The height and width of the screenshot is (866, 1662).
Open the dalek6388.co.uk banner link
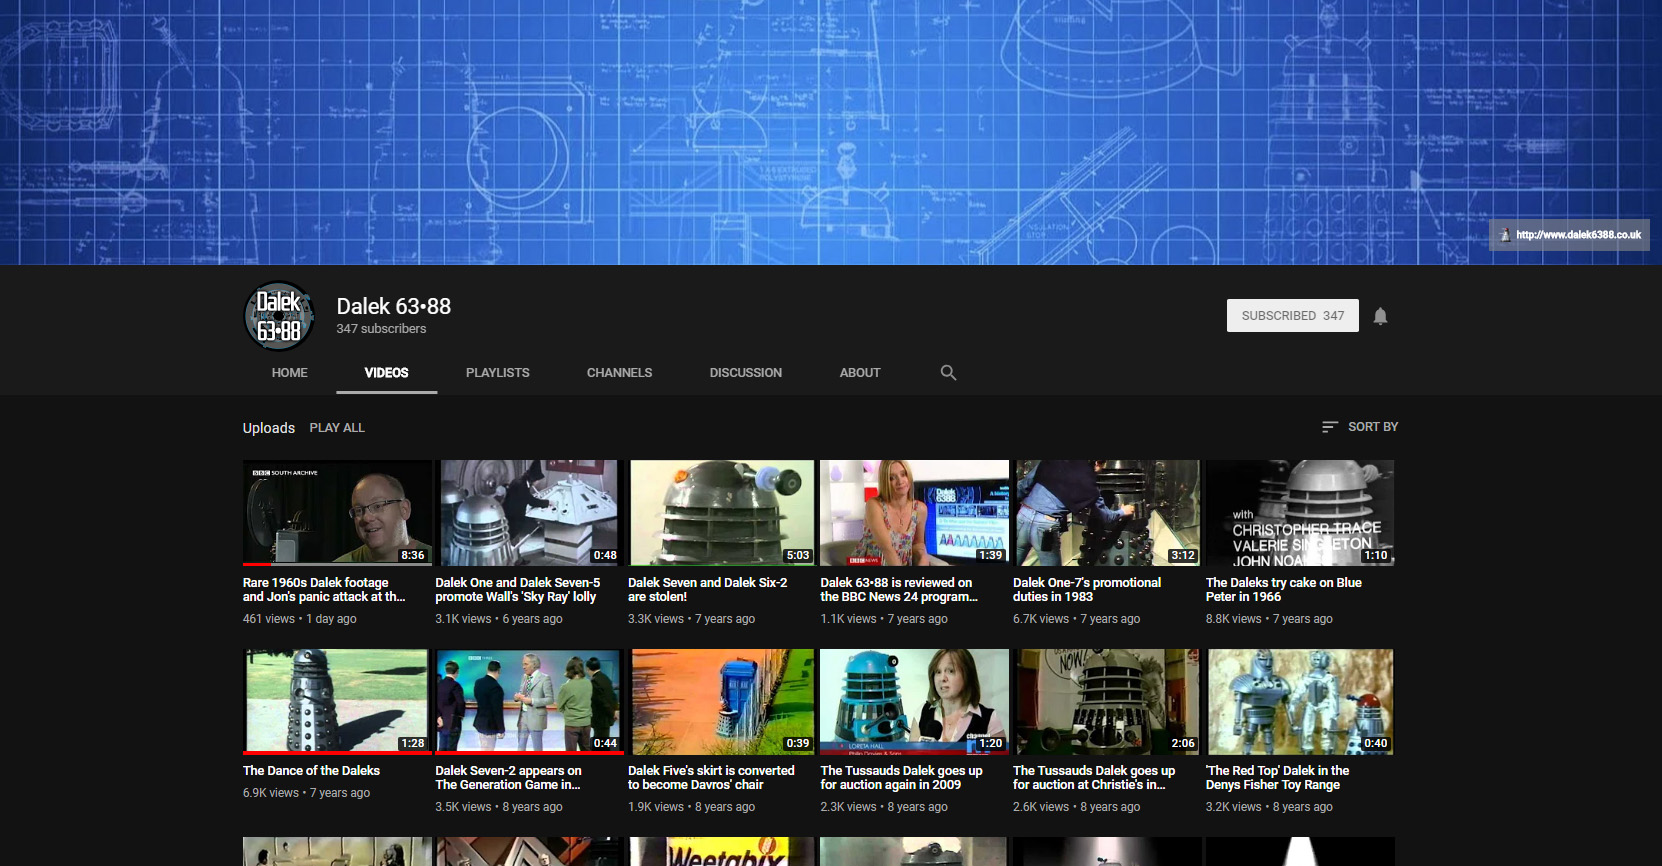1569,235
